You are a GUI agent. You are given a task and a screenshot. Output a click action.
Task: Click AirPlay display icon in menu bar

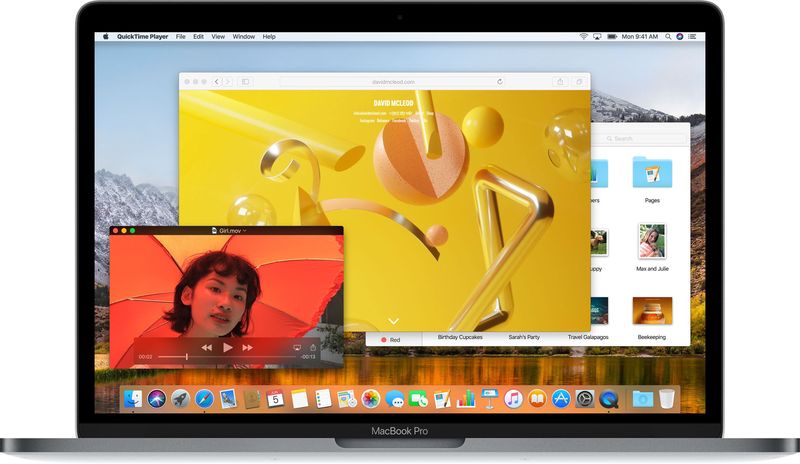tap(597, 37)
